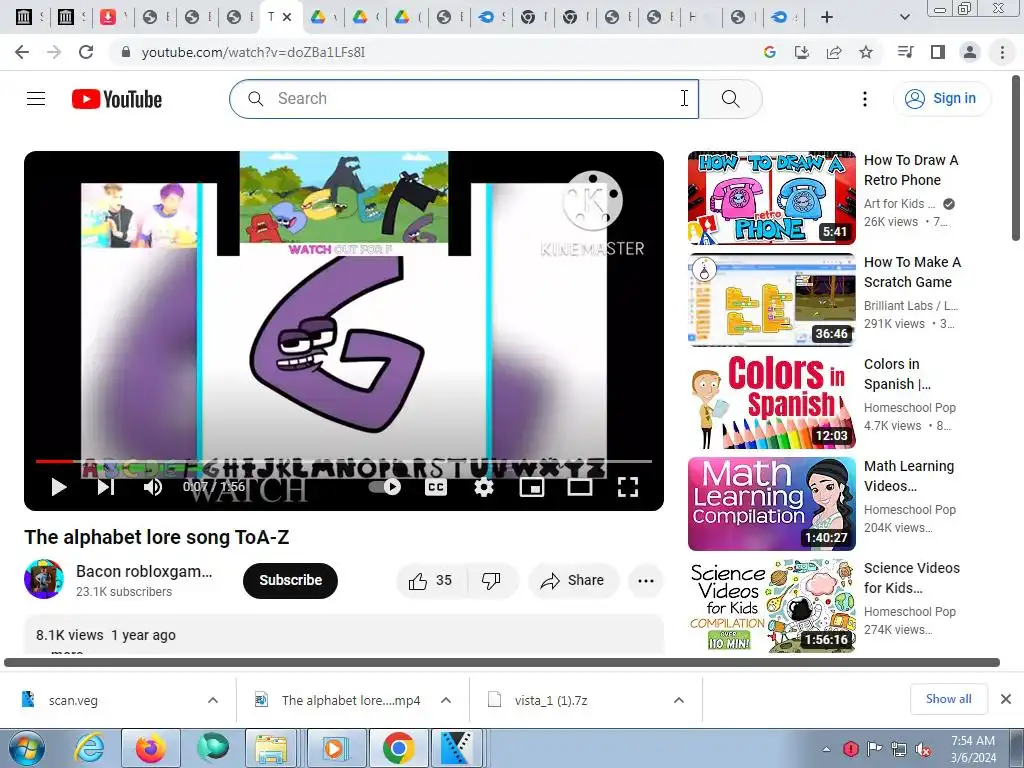The height and width of the screenshot is (768, 1024).
Task: Expand The alphabet lore mp4 download options
Action: 446,700
